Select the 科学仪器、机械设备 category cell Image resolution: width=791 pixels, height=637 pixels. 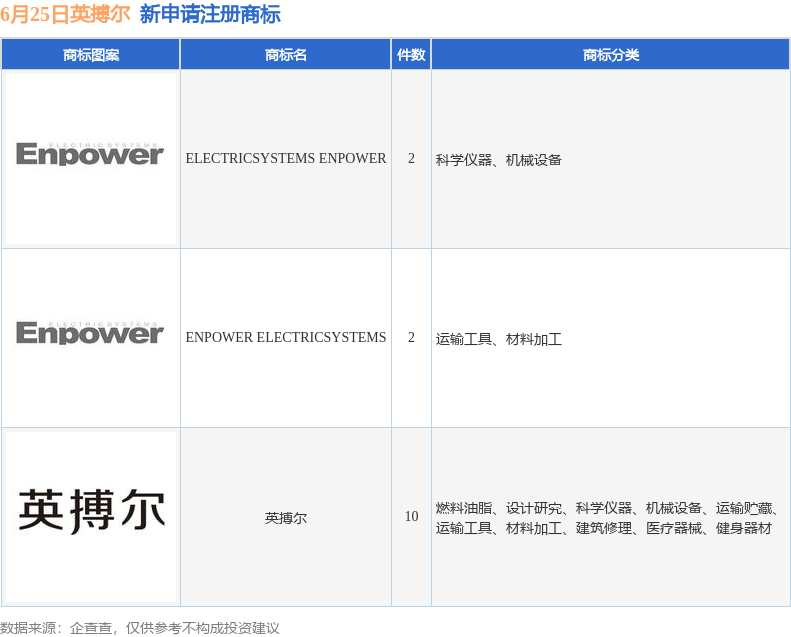[611, 159]
